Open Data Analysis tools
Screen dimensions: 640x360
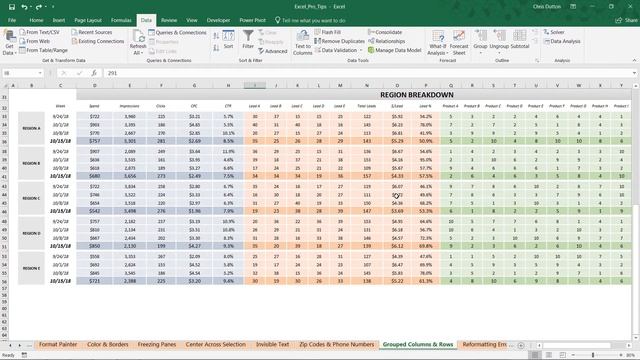[562, 41]
